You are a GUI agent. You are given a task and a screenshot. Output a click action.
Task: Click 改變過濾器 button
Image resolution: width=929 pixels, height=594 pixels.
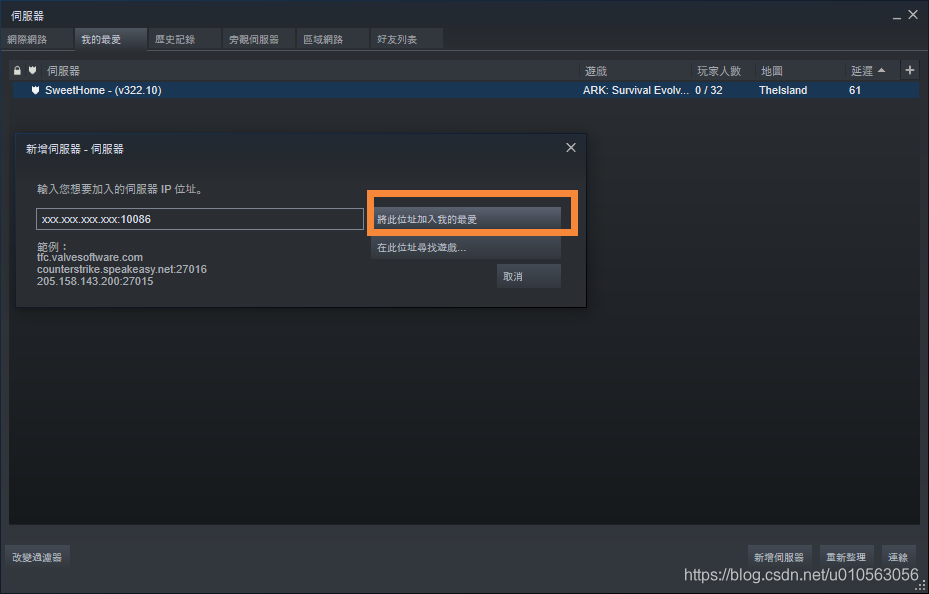(x=37, y=557)
